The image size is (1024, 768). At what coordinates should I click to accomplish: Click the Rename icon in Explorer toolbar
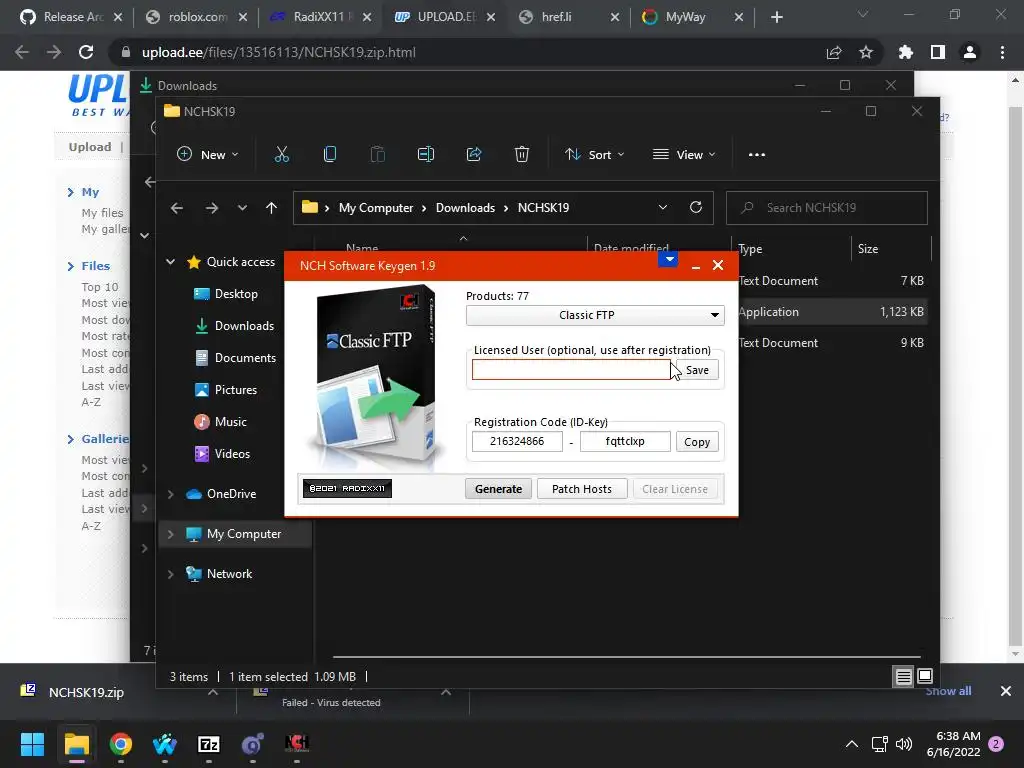point(426,155)
